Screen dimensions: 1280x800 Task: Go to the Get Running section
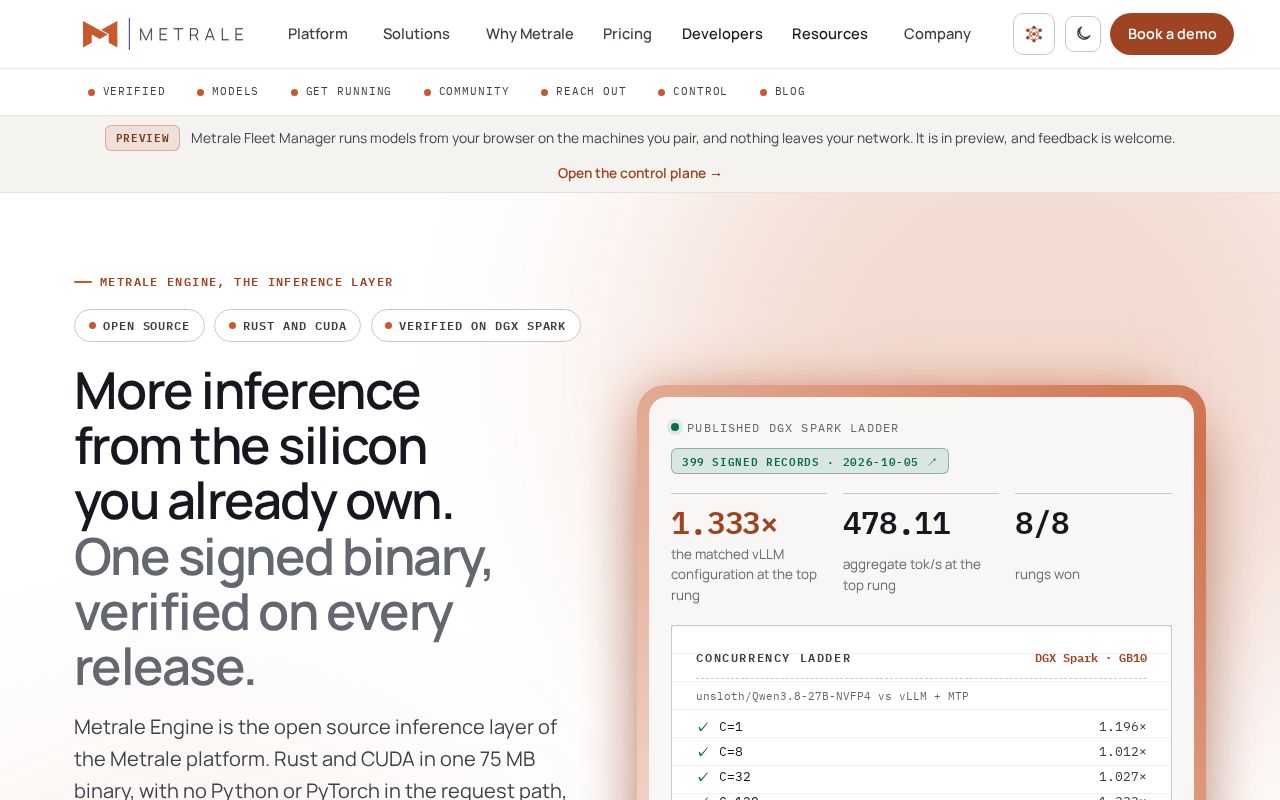pyautogui.click(x=341, y=91)
